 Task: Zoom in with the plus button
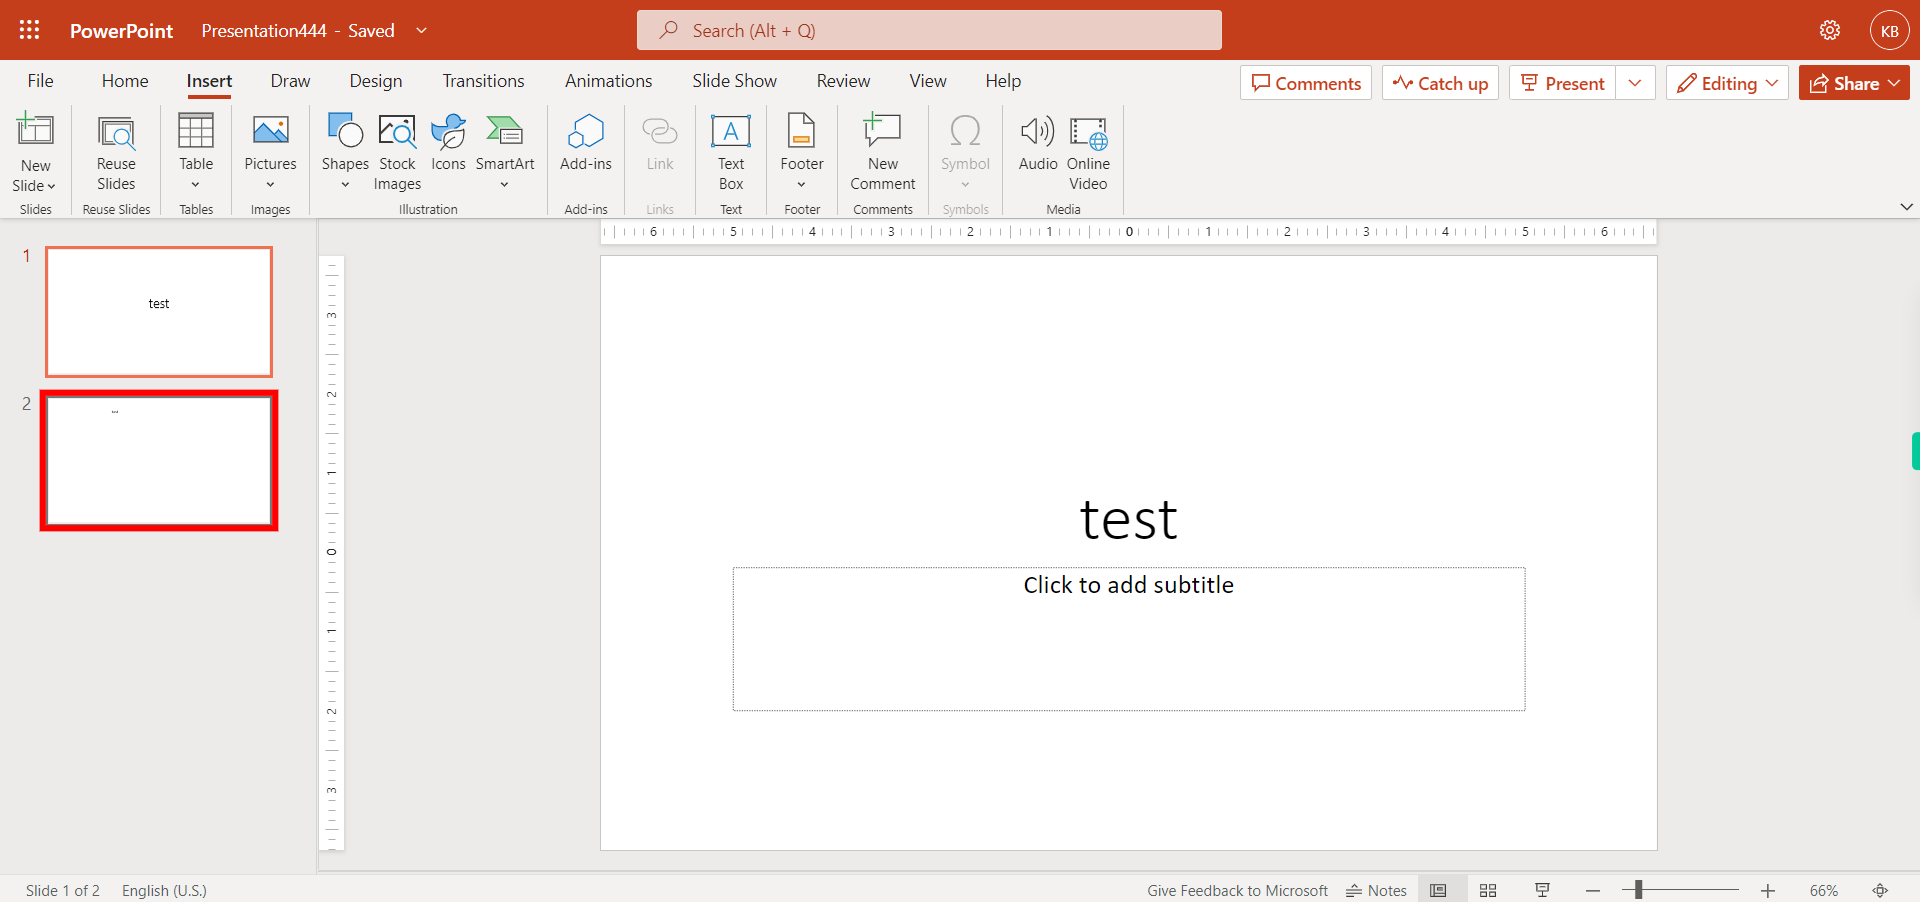(1768, 890)
